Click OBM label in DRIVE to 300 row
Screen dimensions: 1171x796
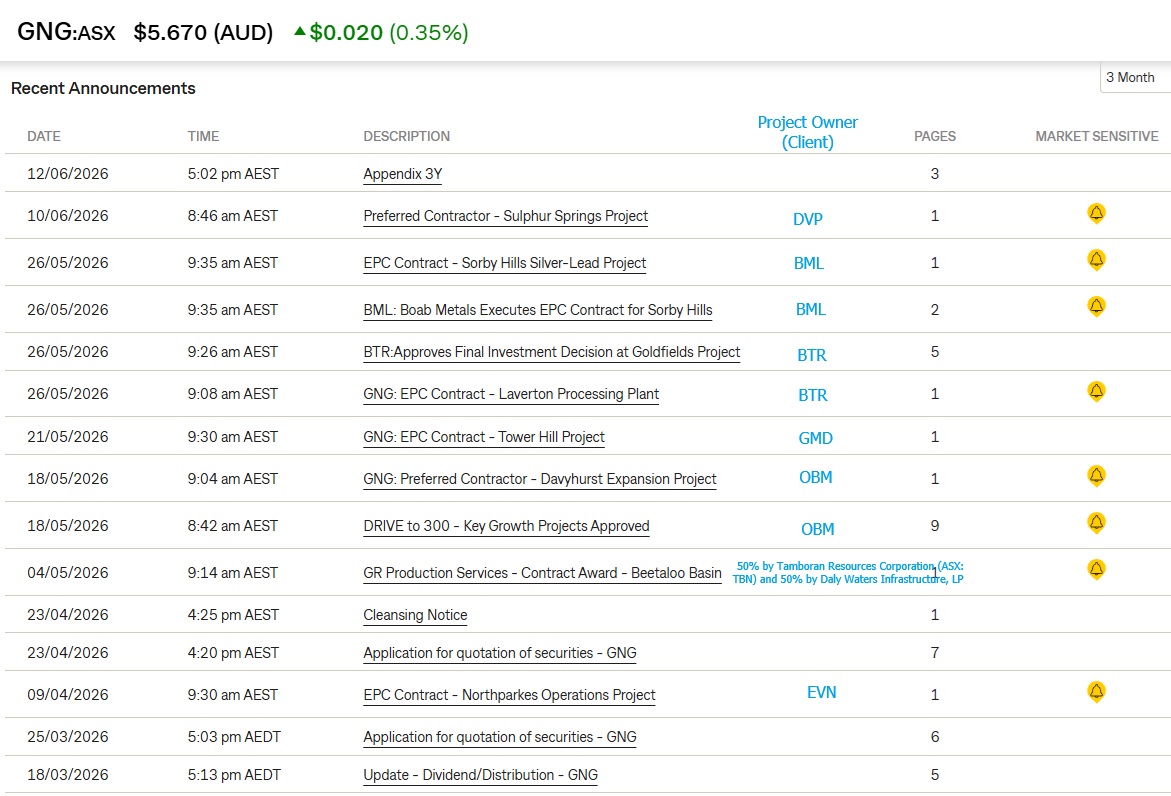tap(818, 529)
